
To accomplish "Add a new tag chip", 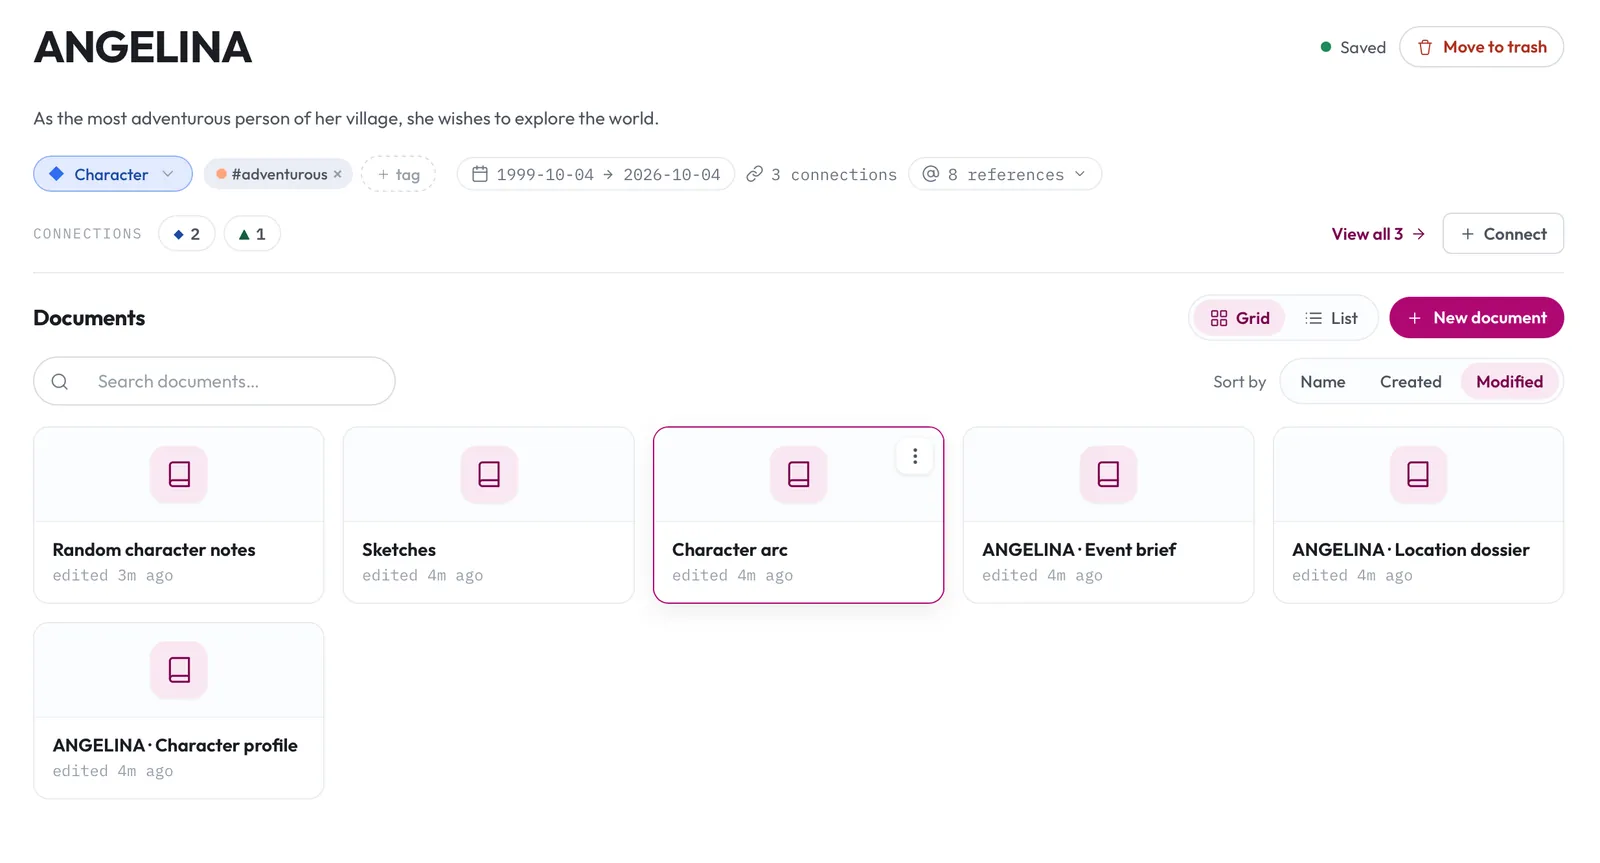I will pyautogui.click(x=398, y=174).
